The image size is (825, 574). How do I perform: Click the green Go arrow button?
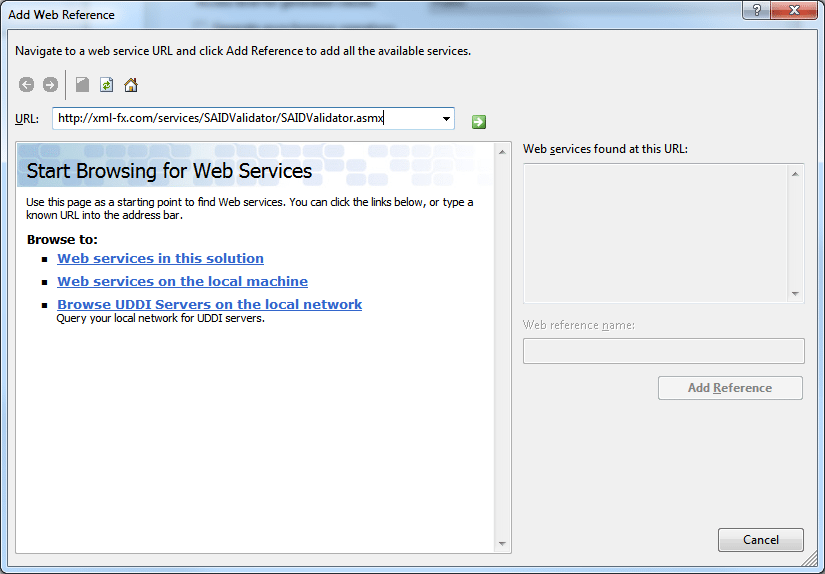[x=479, y=122]
